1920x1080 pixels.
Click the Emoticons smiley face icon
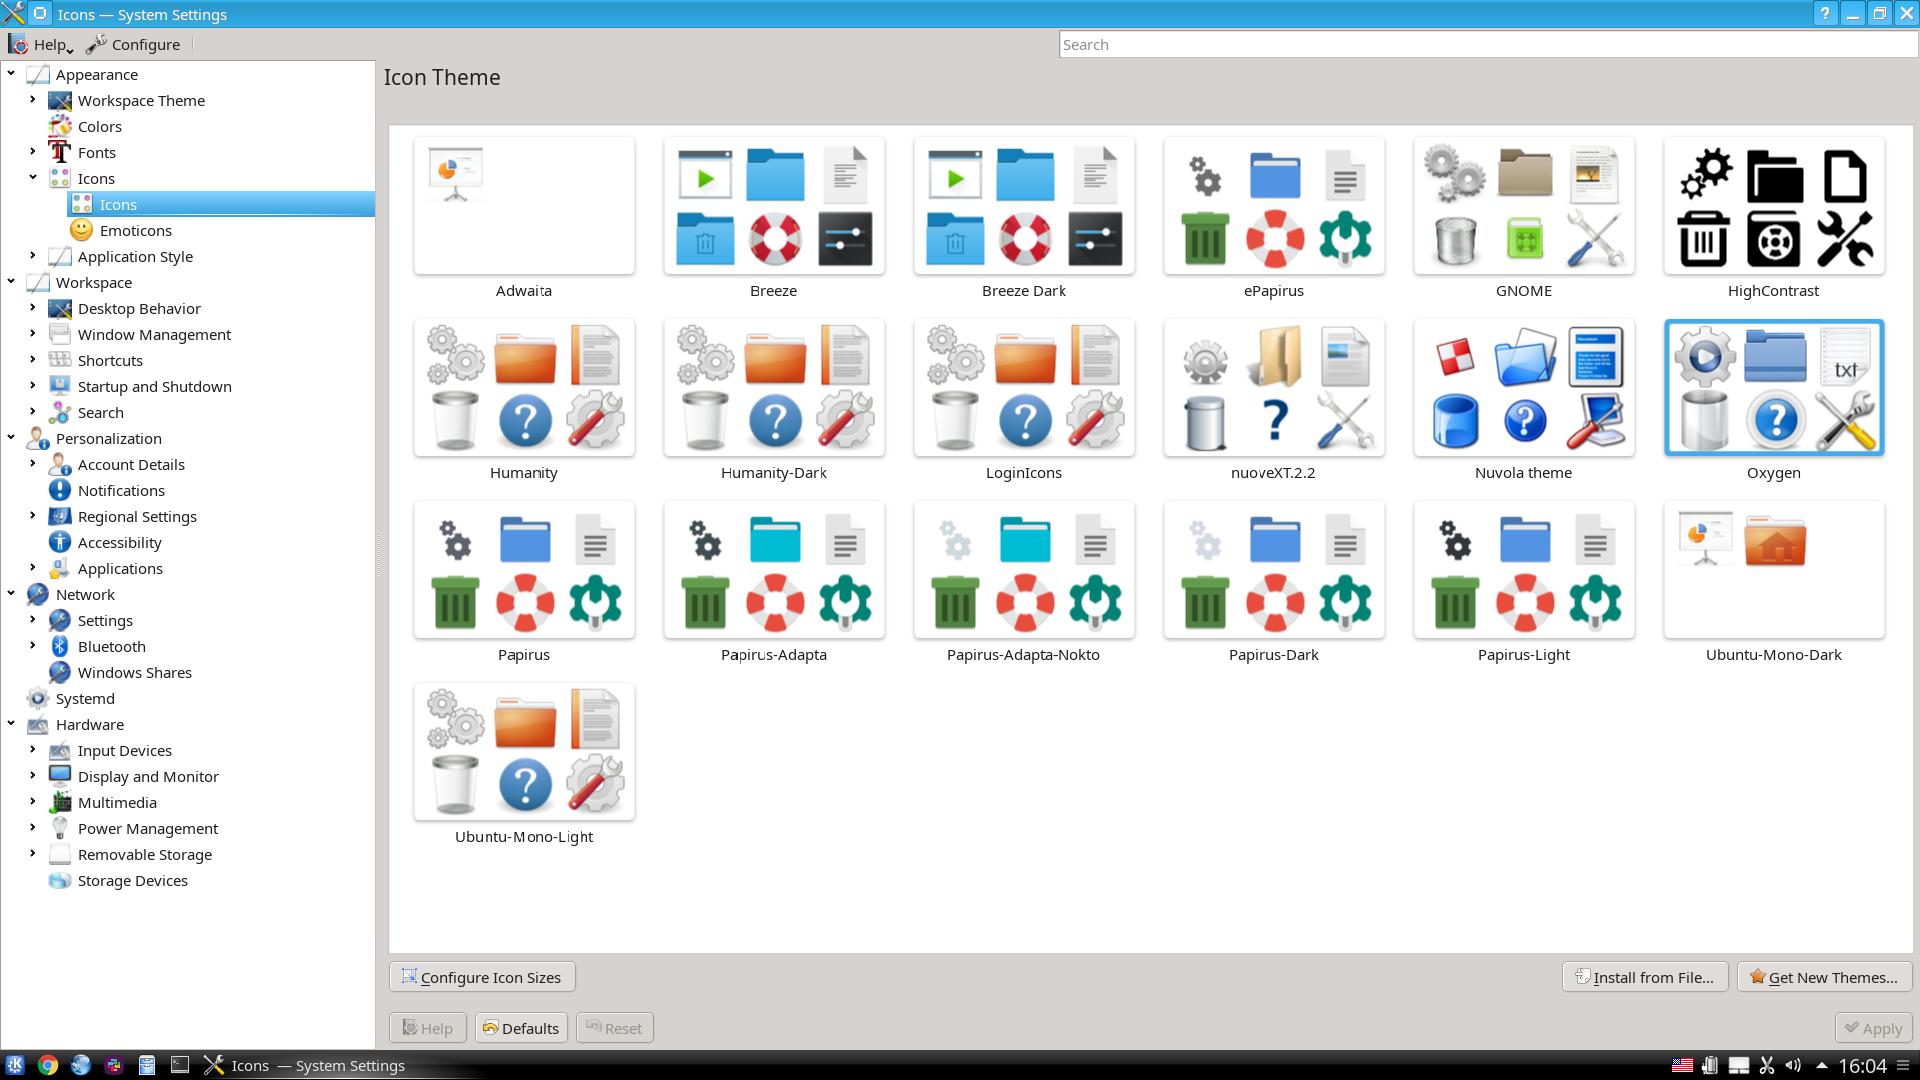(x=82, y=230)
